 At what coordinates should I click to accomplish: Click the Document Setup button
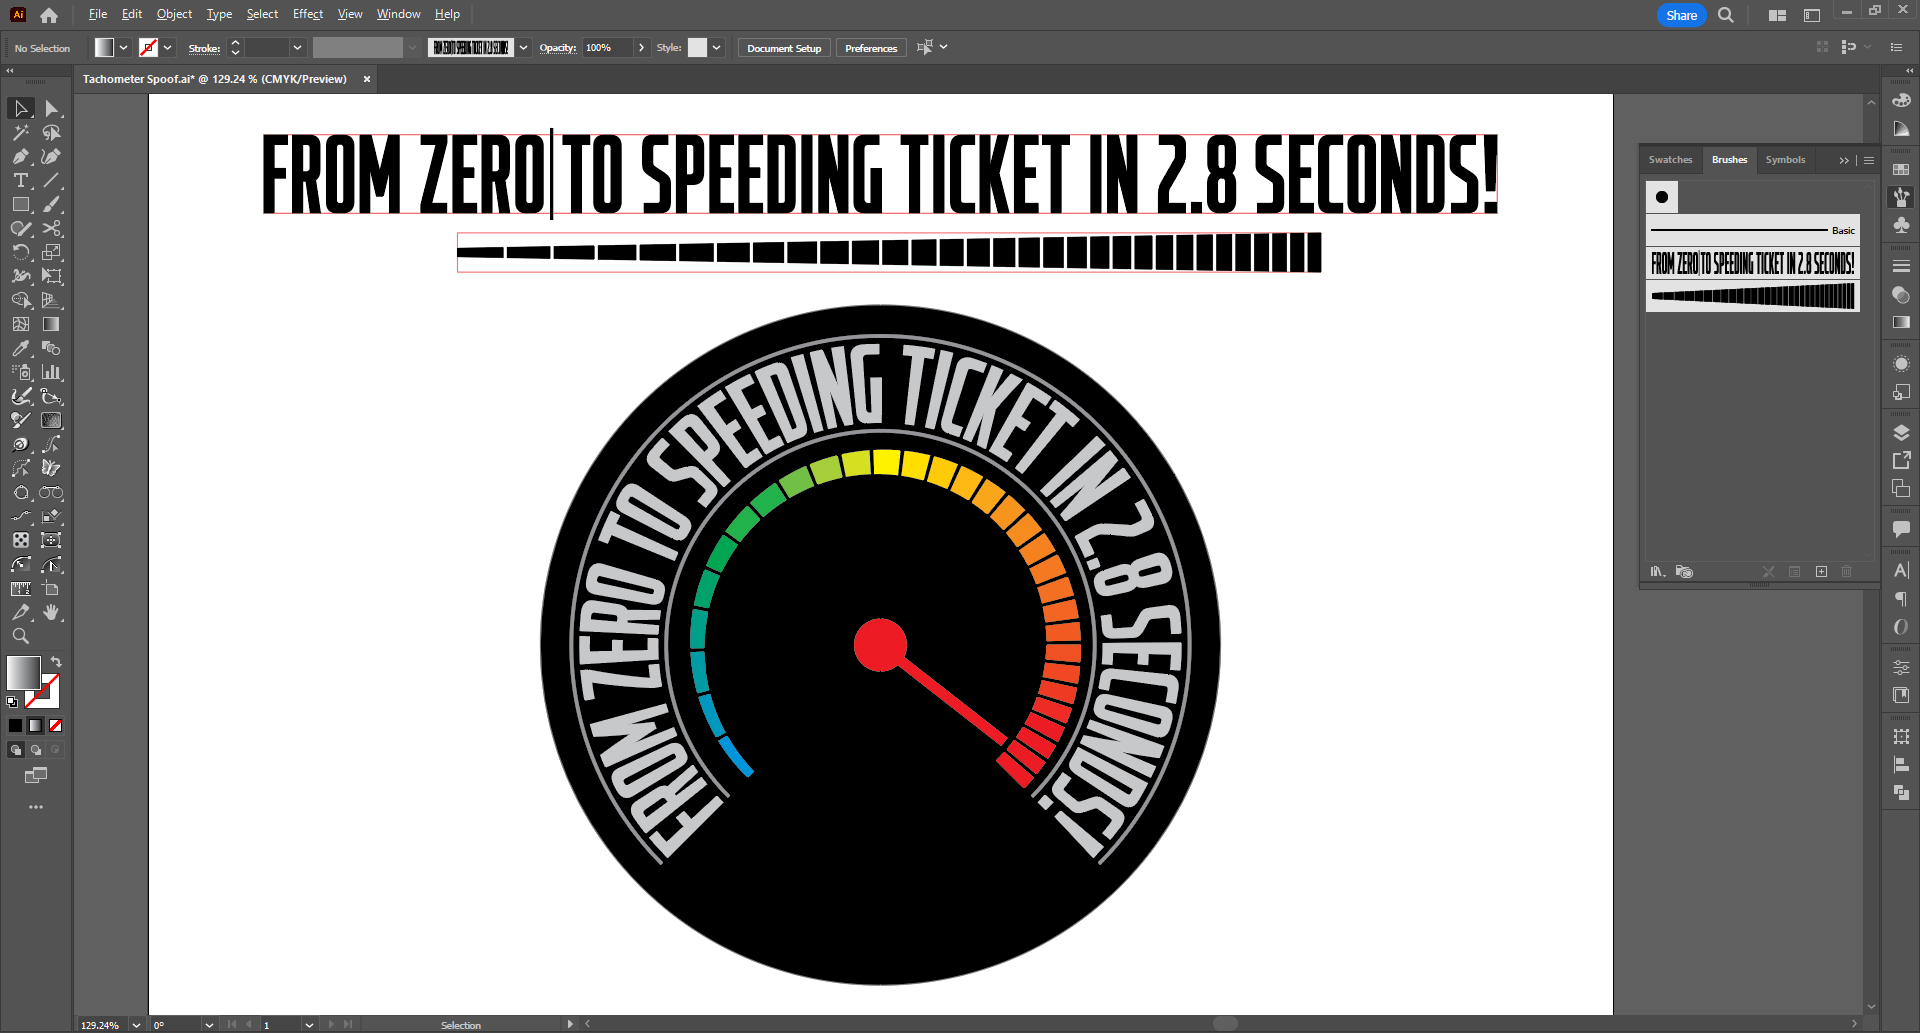click(x=783, y=47)
